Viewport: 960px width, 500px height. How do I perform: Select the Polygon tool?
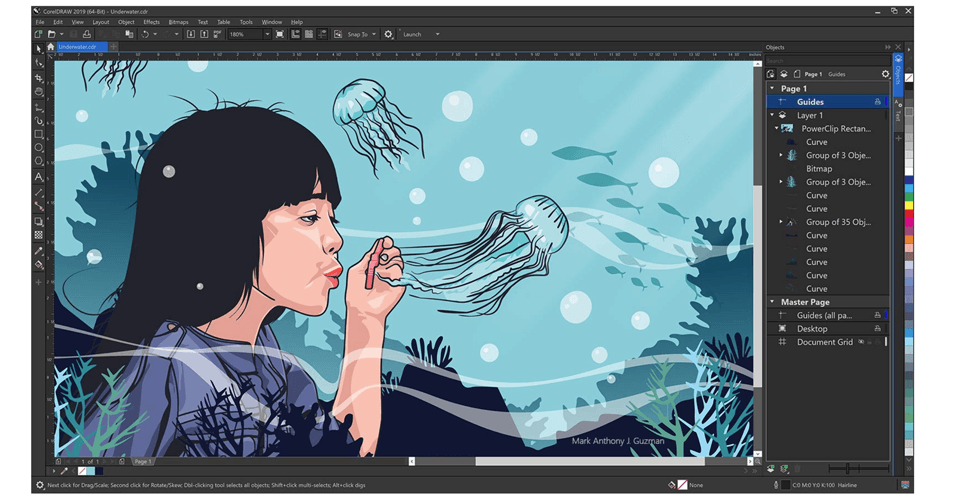39,162
